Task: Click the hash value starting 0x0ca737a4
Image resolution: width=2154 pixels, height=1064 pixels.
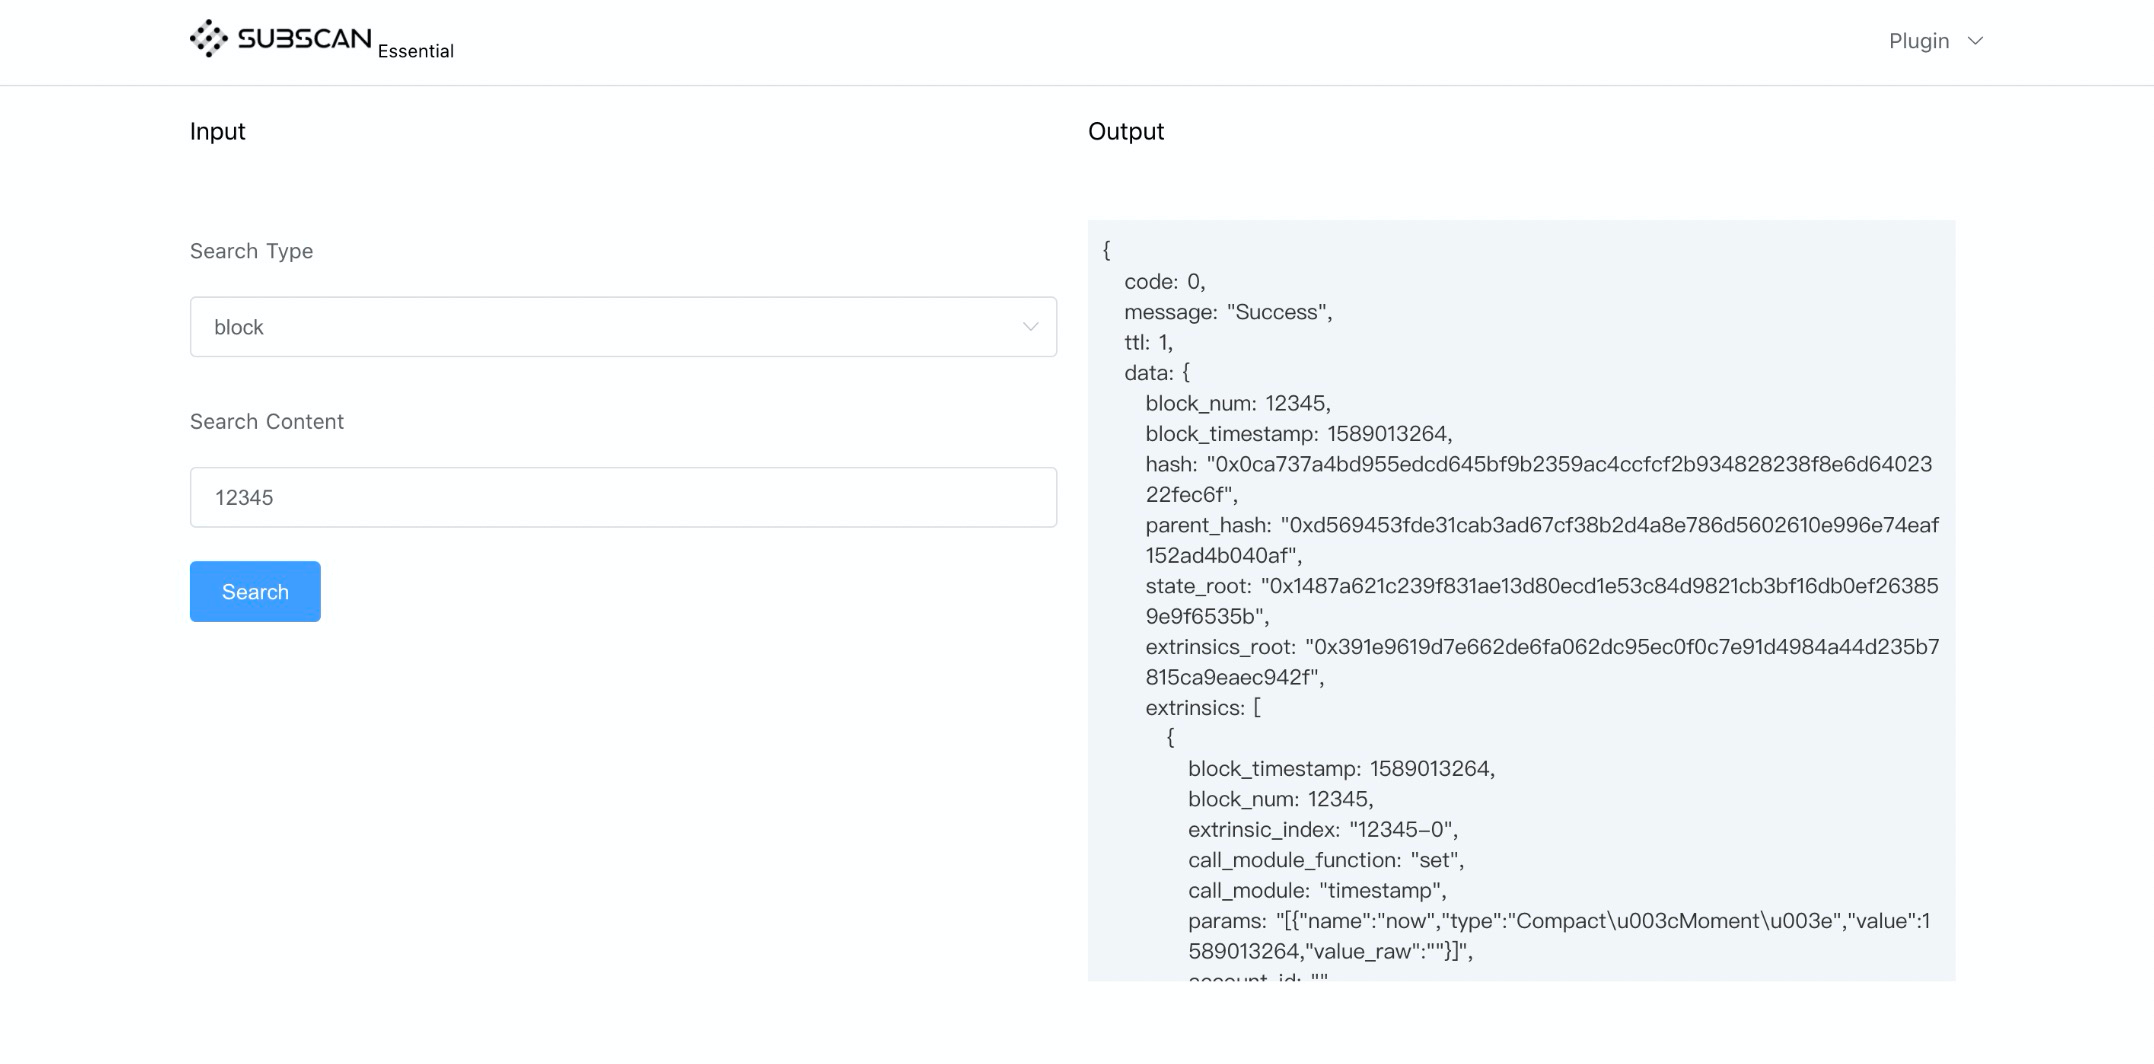Action: point(1539,479)
